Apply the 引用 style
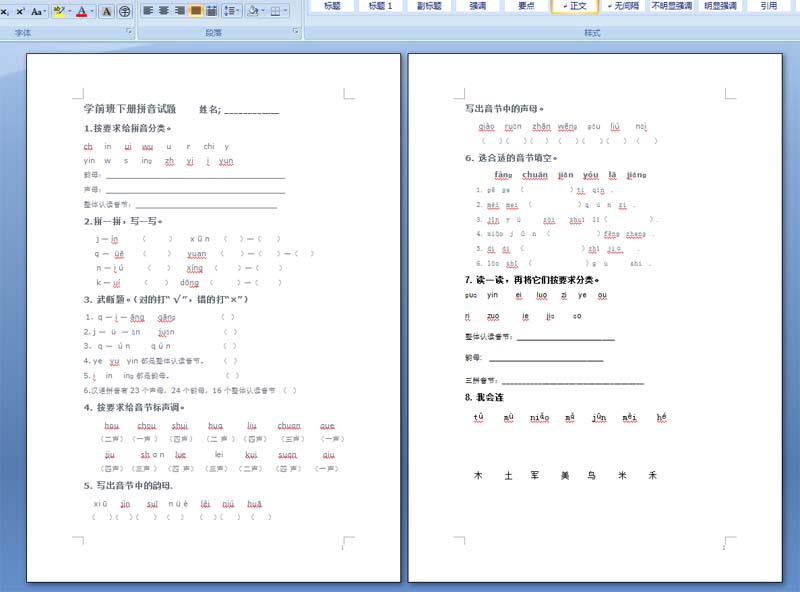800x592 pixels. 768,6
